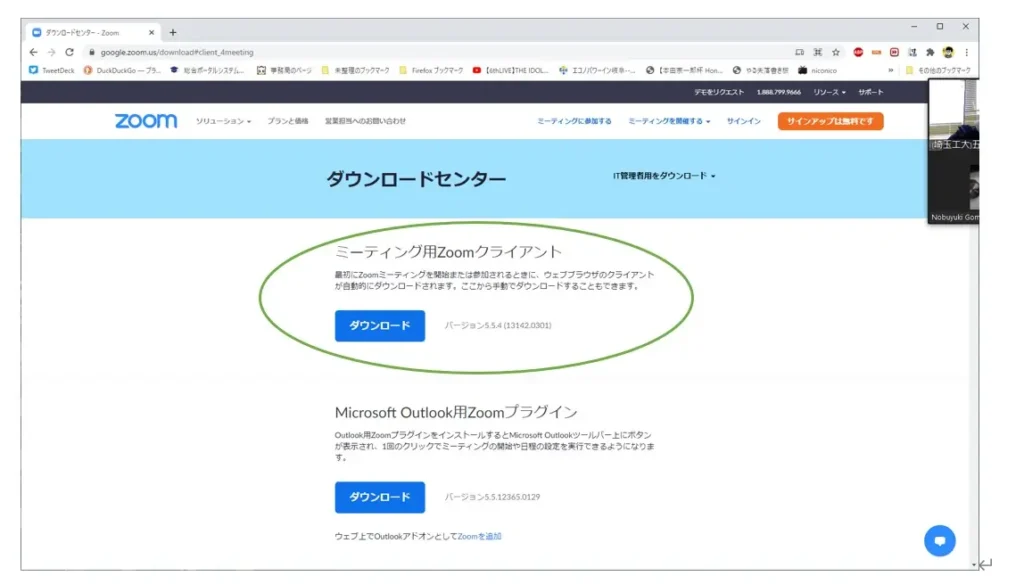Click the red ABP adblock extension icon
This screenshot has width=1024, height=584.
(x=858, y=52)
